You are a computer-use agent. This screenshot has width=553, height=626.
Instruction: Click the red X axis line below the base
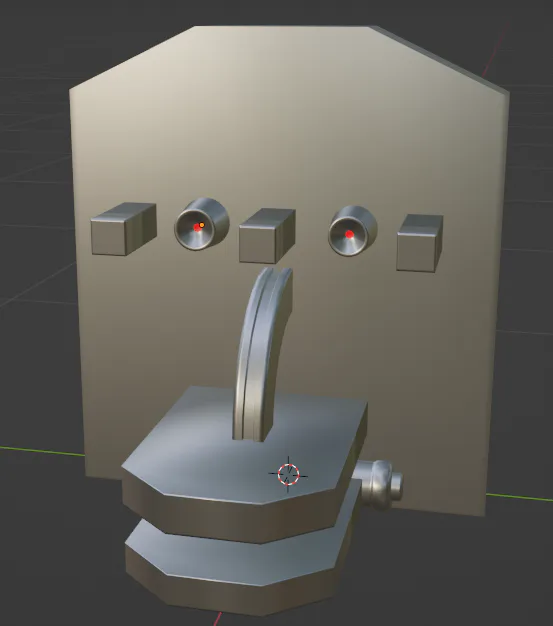218,618
